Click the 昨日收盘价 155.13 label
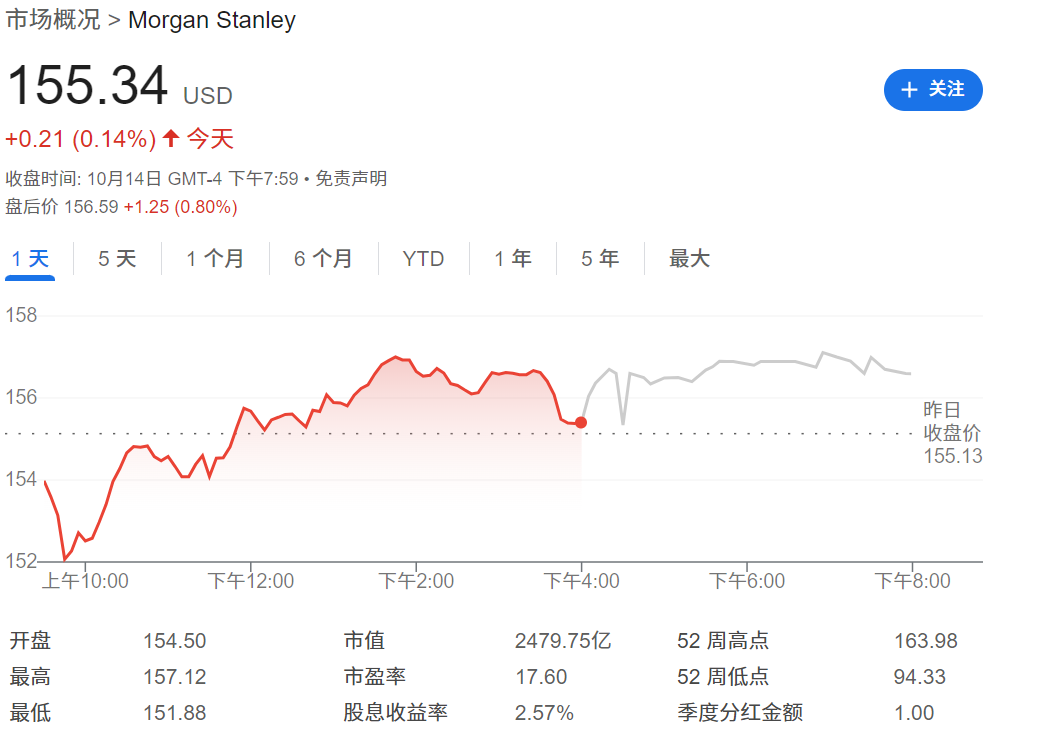The image size is (1056, 734). [952, 433]
